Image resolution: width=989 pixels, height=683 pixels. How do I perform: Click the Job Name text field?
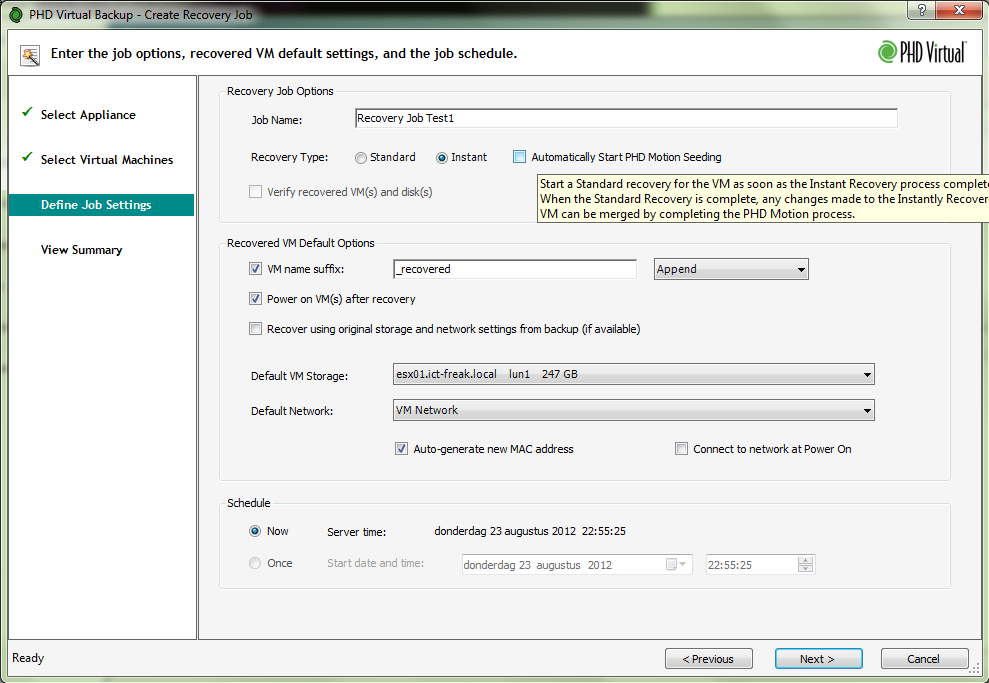click(626, 119)
